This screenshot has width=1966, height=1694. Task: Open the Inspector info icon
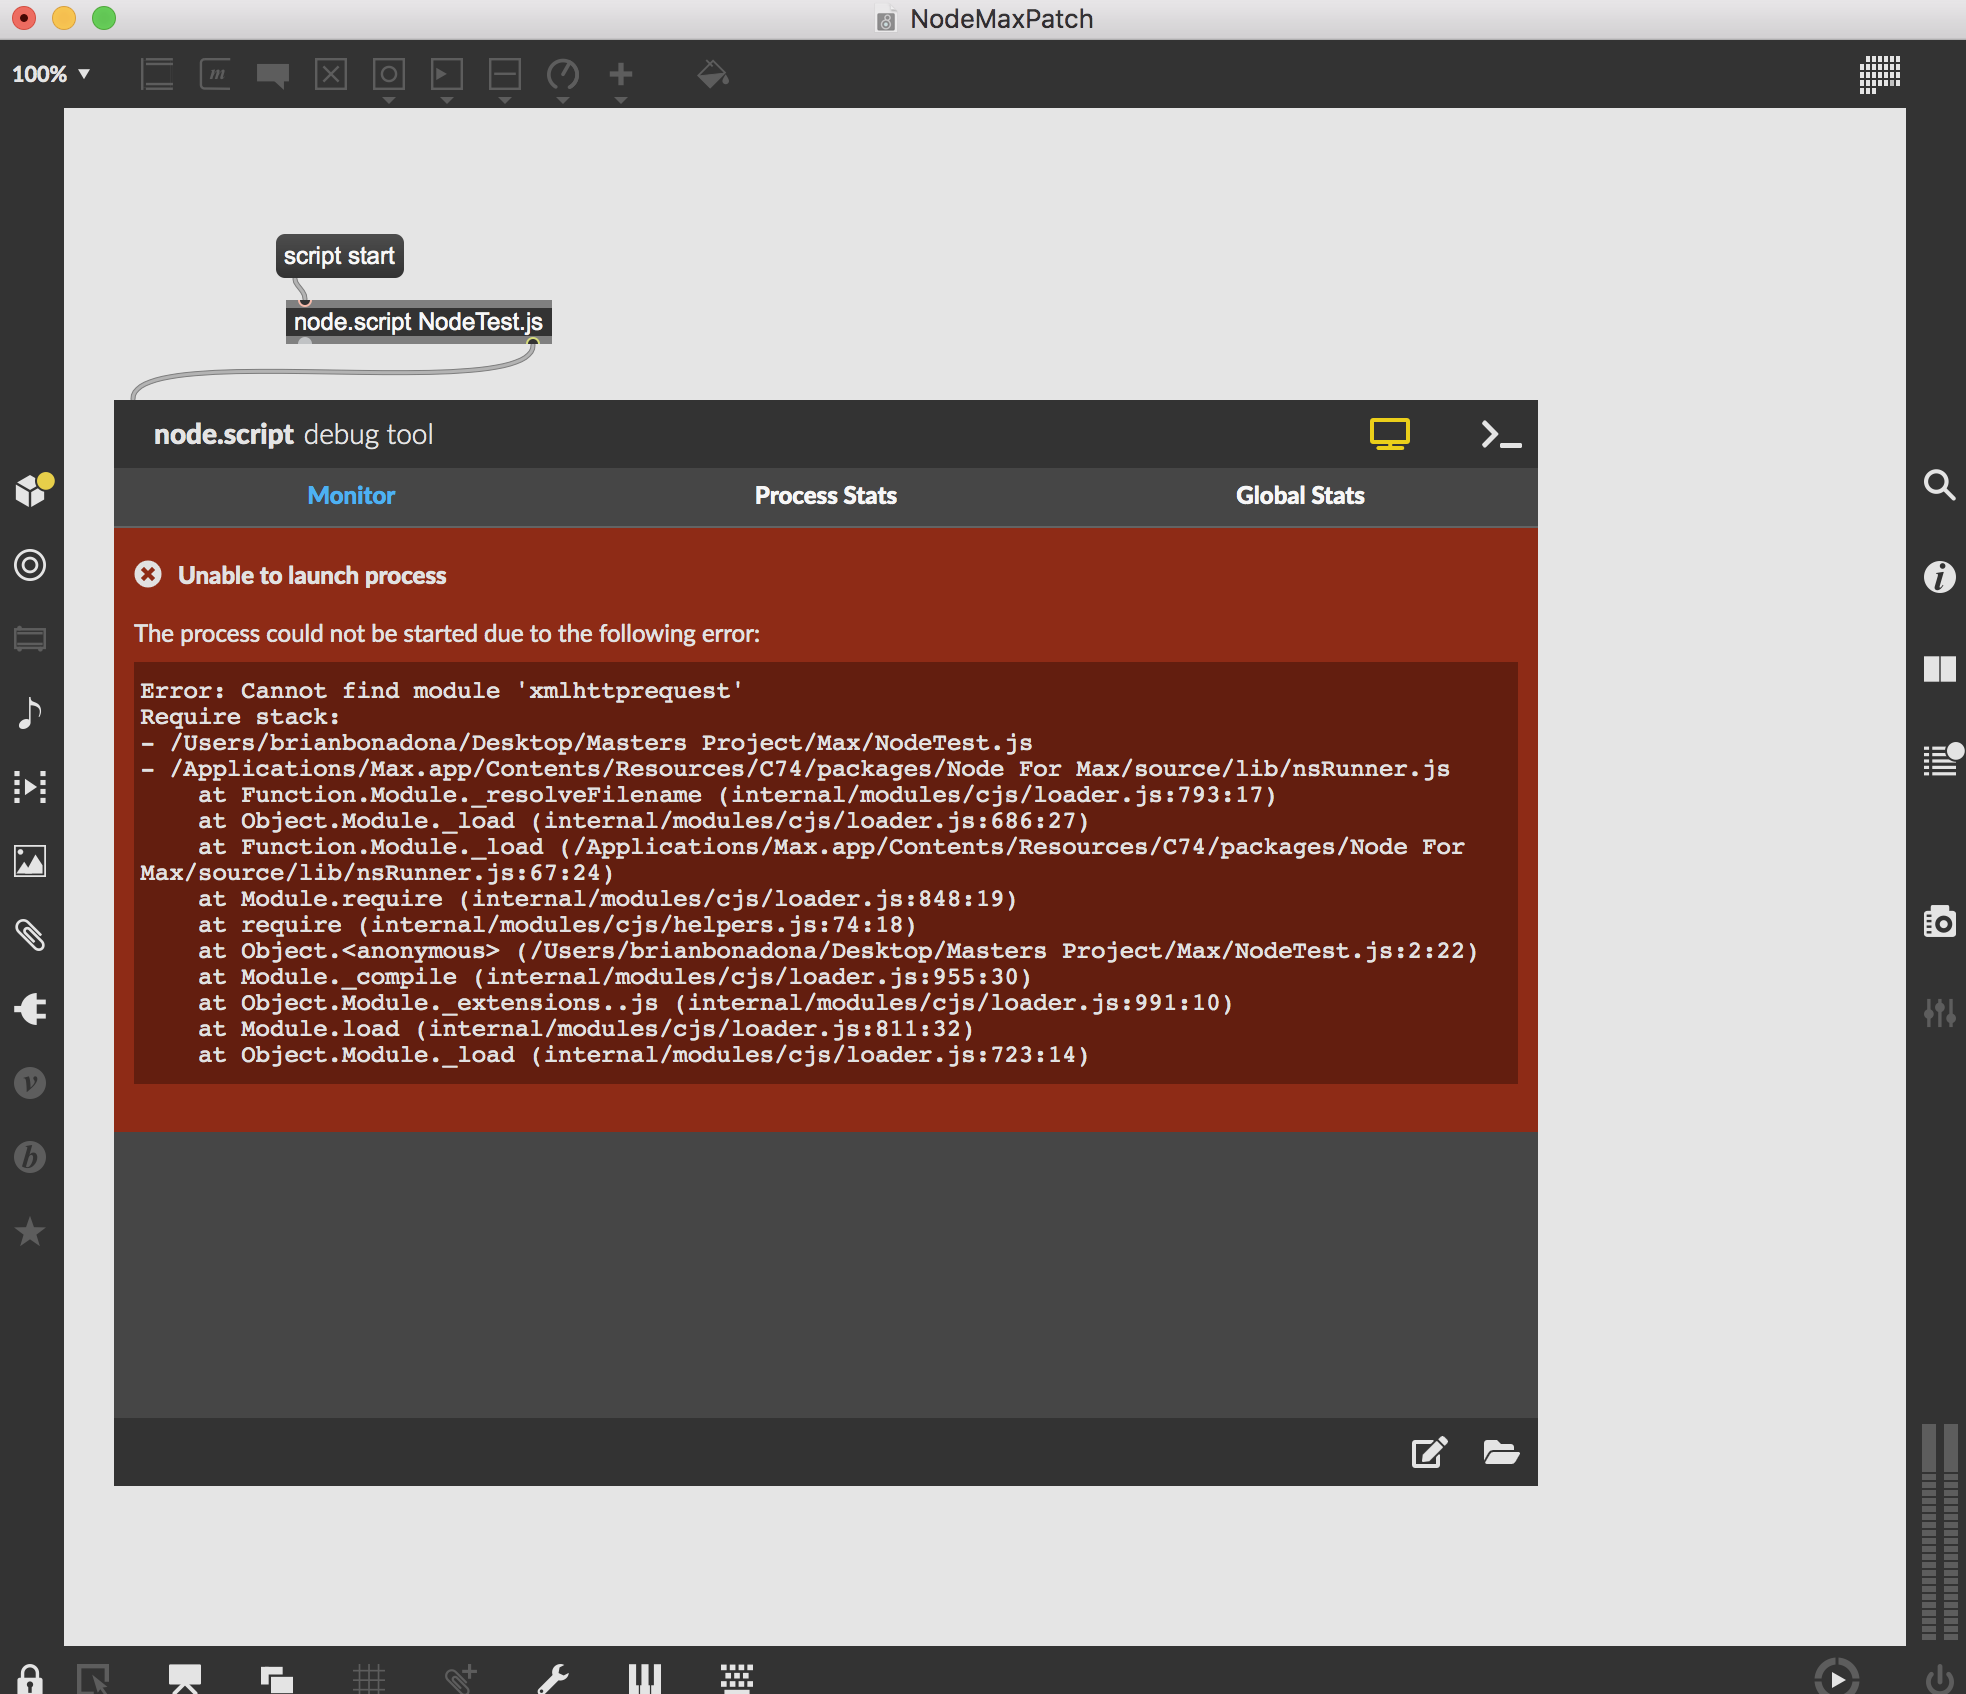pos(1940,577)
